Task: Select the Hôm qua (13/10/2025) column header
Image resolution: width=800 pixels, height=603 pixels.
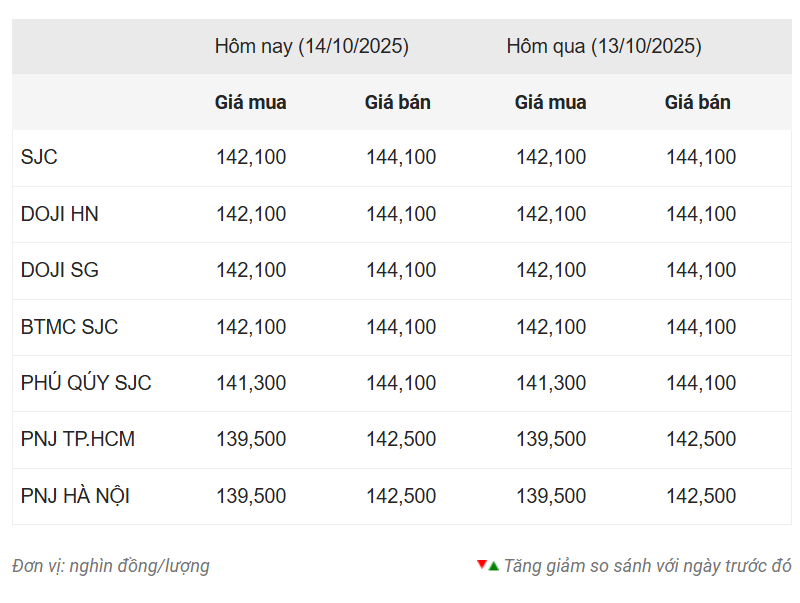Action: click(604, 46)
